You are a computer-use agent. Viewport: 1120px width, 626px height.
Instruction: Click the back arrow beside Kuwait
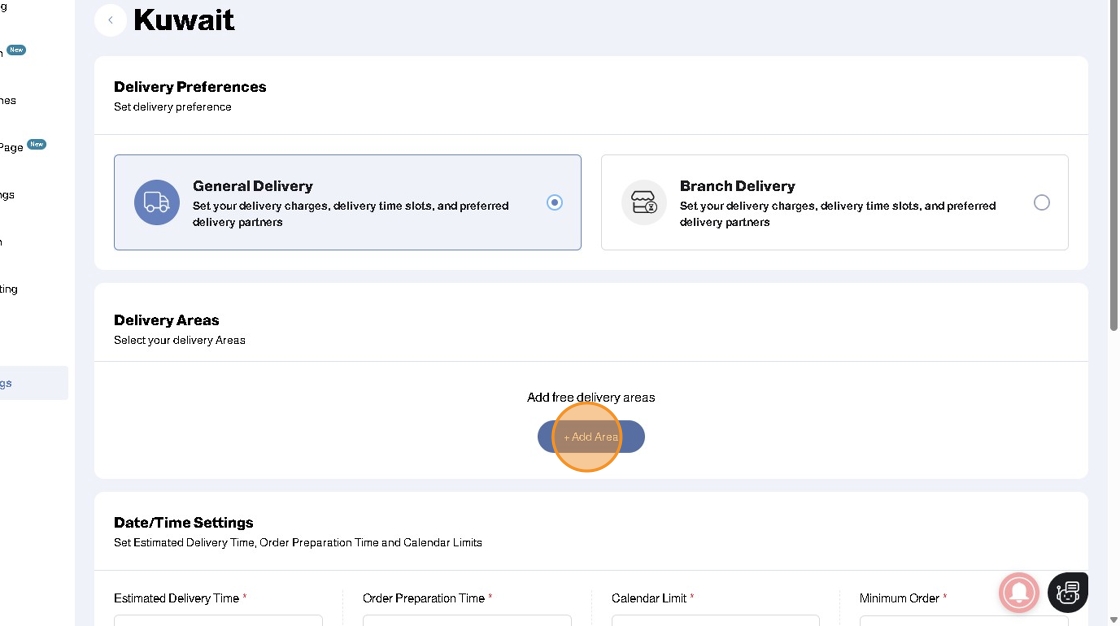tap(110, 20)
